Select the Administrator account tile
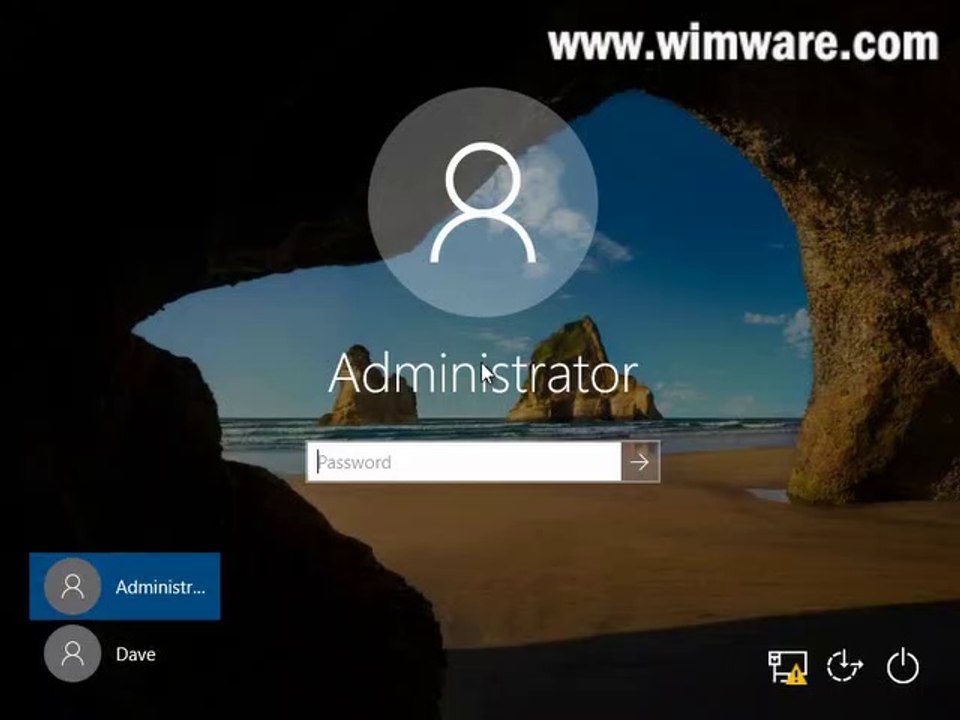Viewport: 960px width, 720px height. pyautogui.click(x=125, y=587)
